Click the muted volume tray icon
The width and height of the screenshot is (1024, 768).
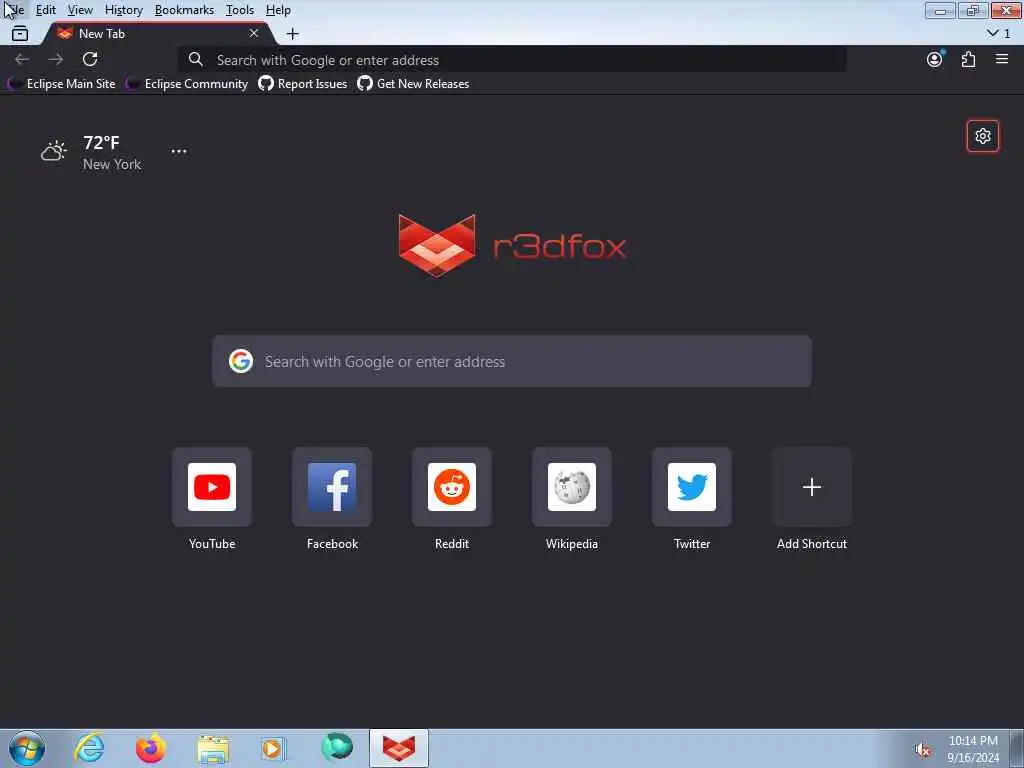(923, 750)
